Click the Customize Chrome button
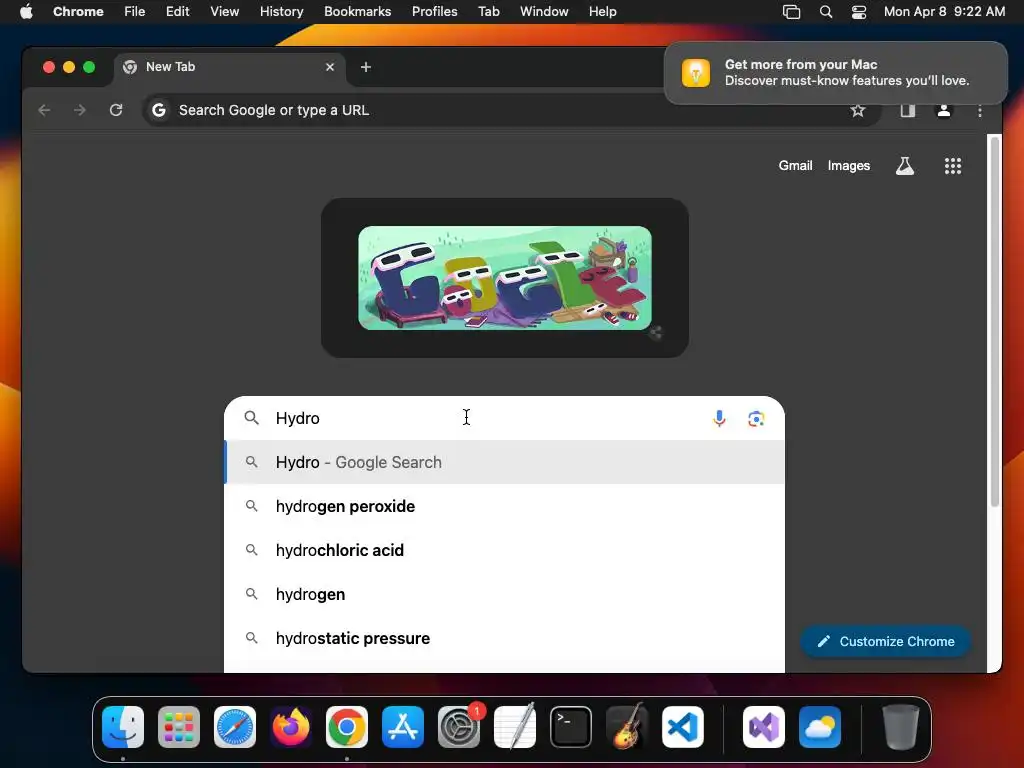Screen dimensions: 1024x768 tap(885, 641)
